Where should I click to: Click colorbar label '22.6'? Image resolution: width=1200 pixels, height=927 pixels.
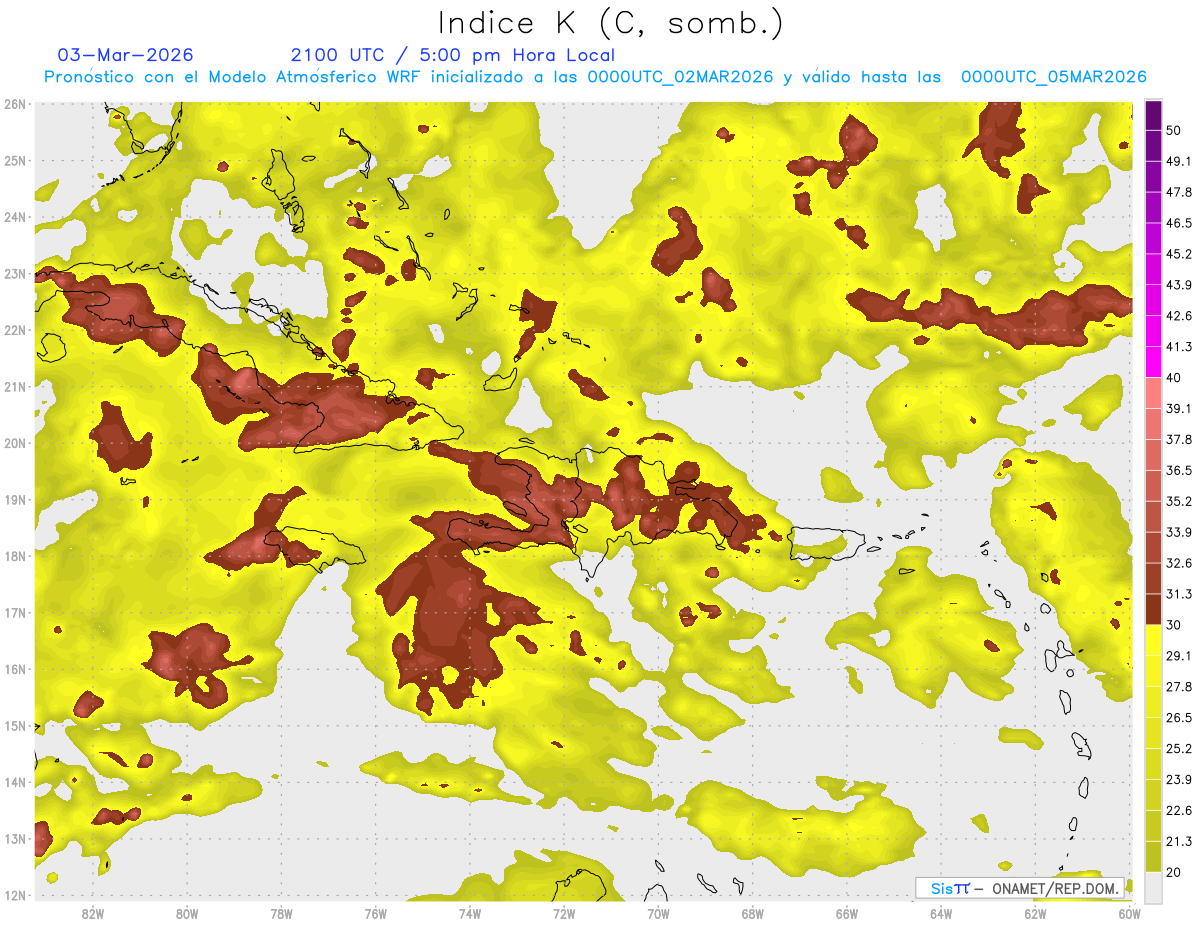(1179, 811)
